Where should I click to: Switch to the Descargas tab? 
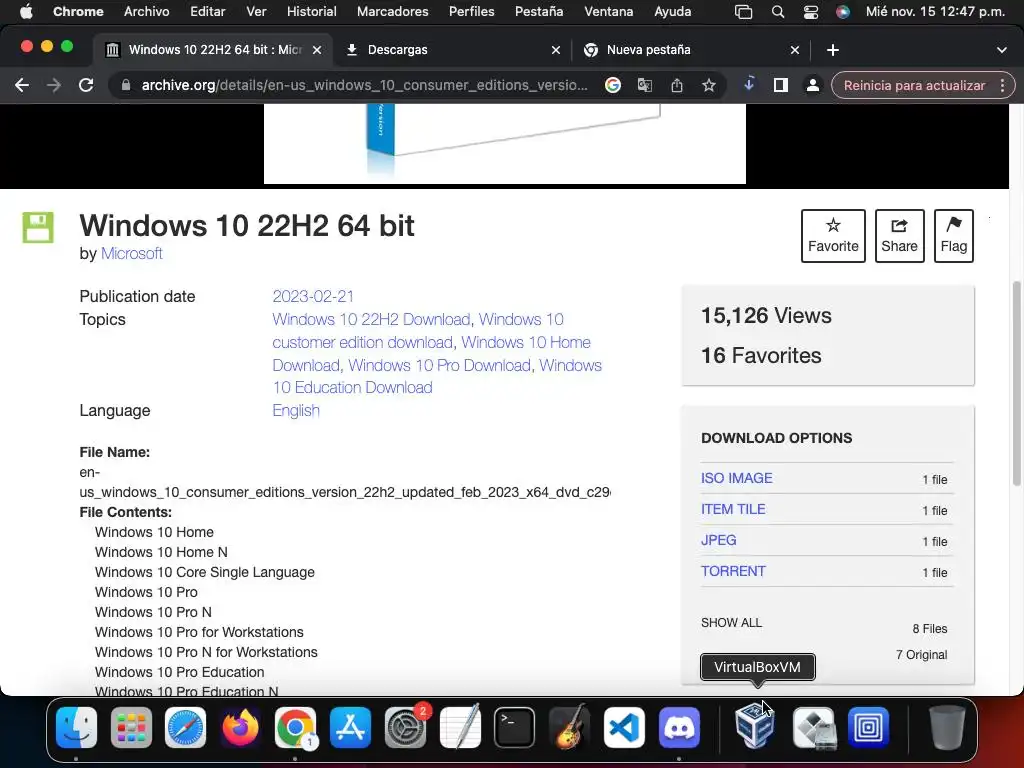452,50
